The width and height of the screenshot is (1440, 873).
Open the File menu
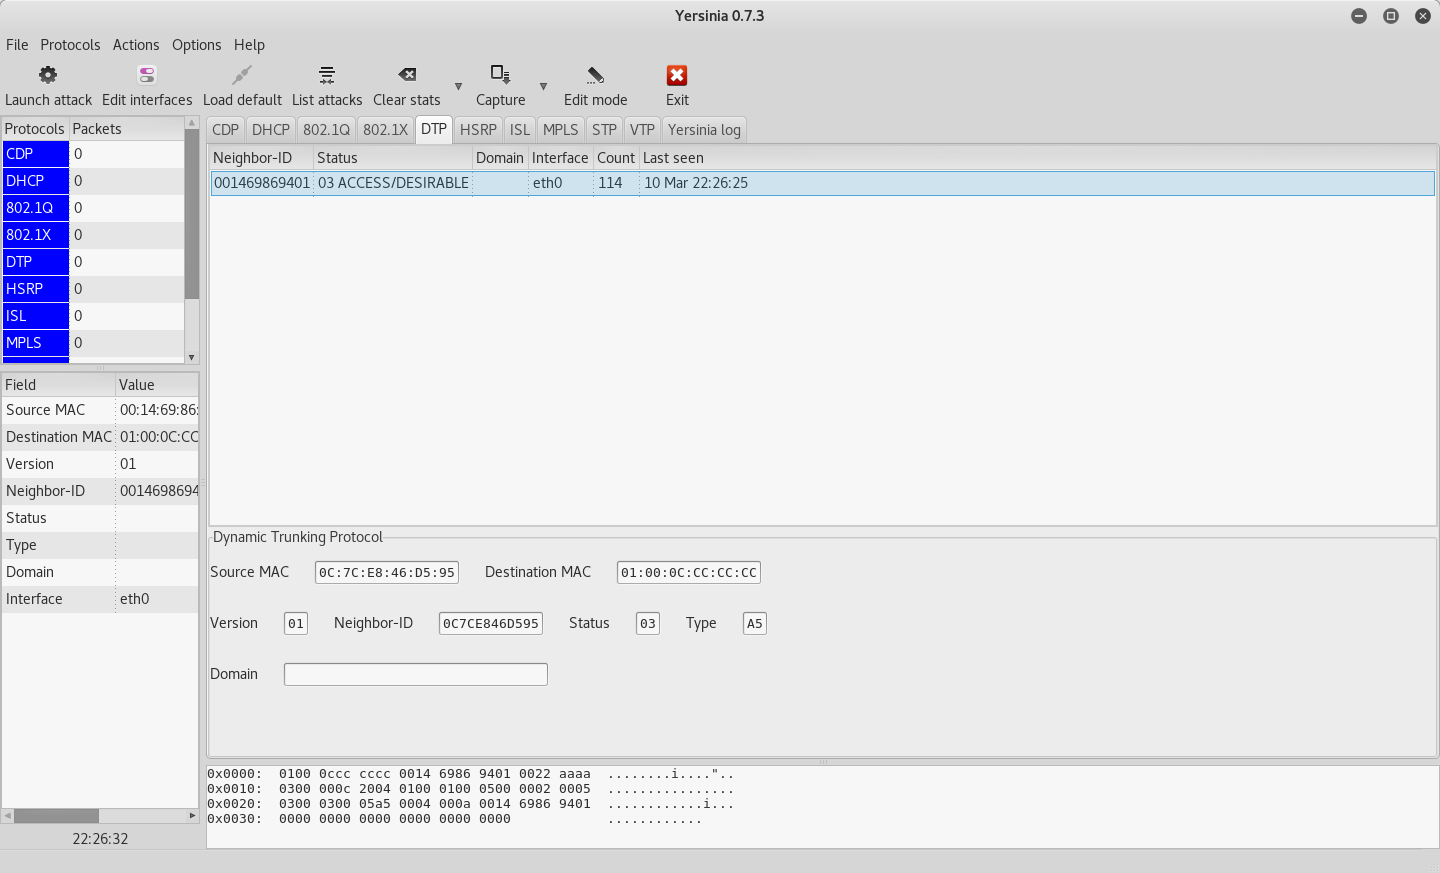click(x=17, y=45)
